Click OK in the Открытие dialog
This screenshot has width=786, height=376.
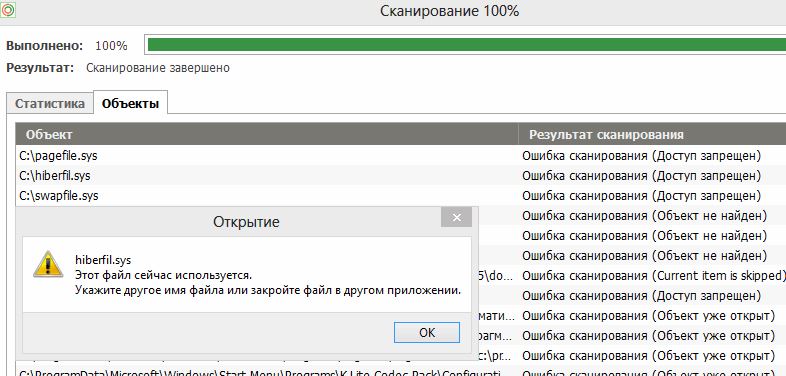(427, 332)
